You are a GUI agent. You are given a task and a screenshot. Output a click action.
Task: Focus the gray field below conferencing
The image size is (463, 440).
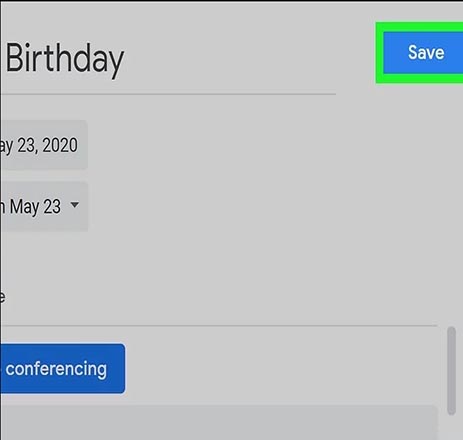coord(218,422)
